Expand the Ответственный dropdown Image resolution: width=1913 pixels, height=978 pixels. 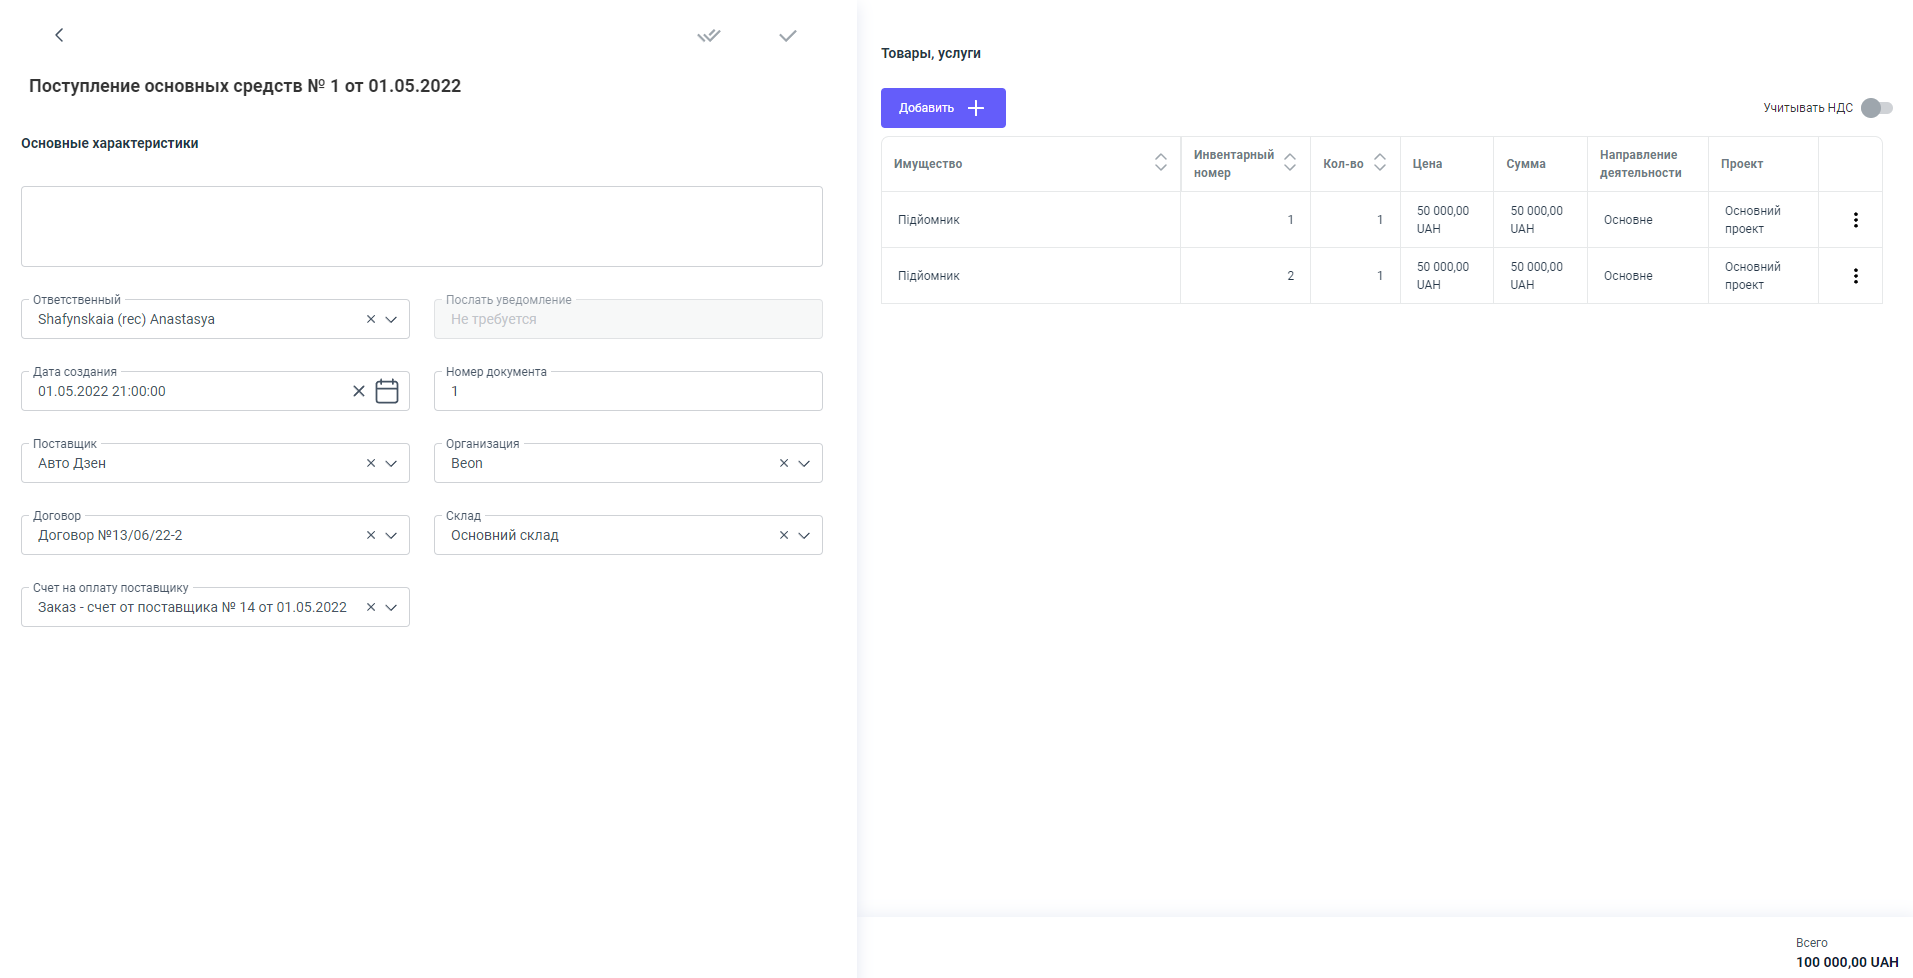pos(391,319)
